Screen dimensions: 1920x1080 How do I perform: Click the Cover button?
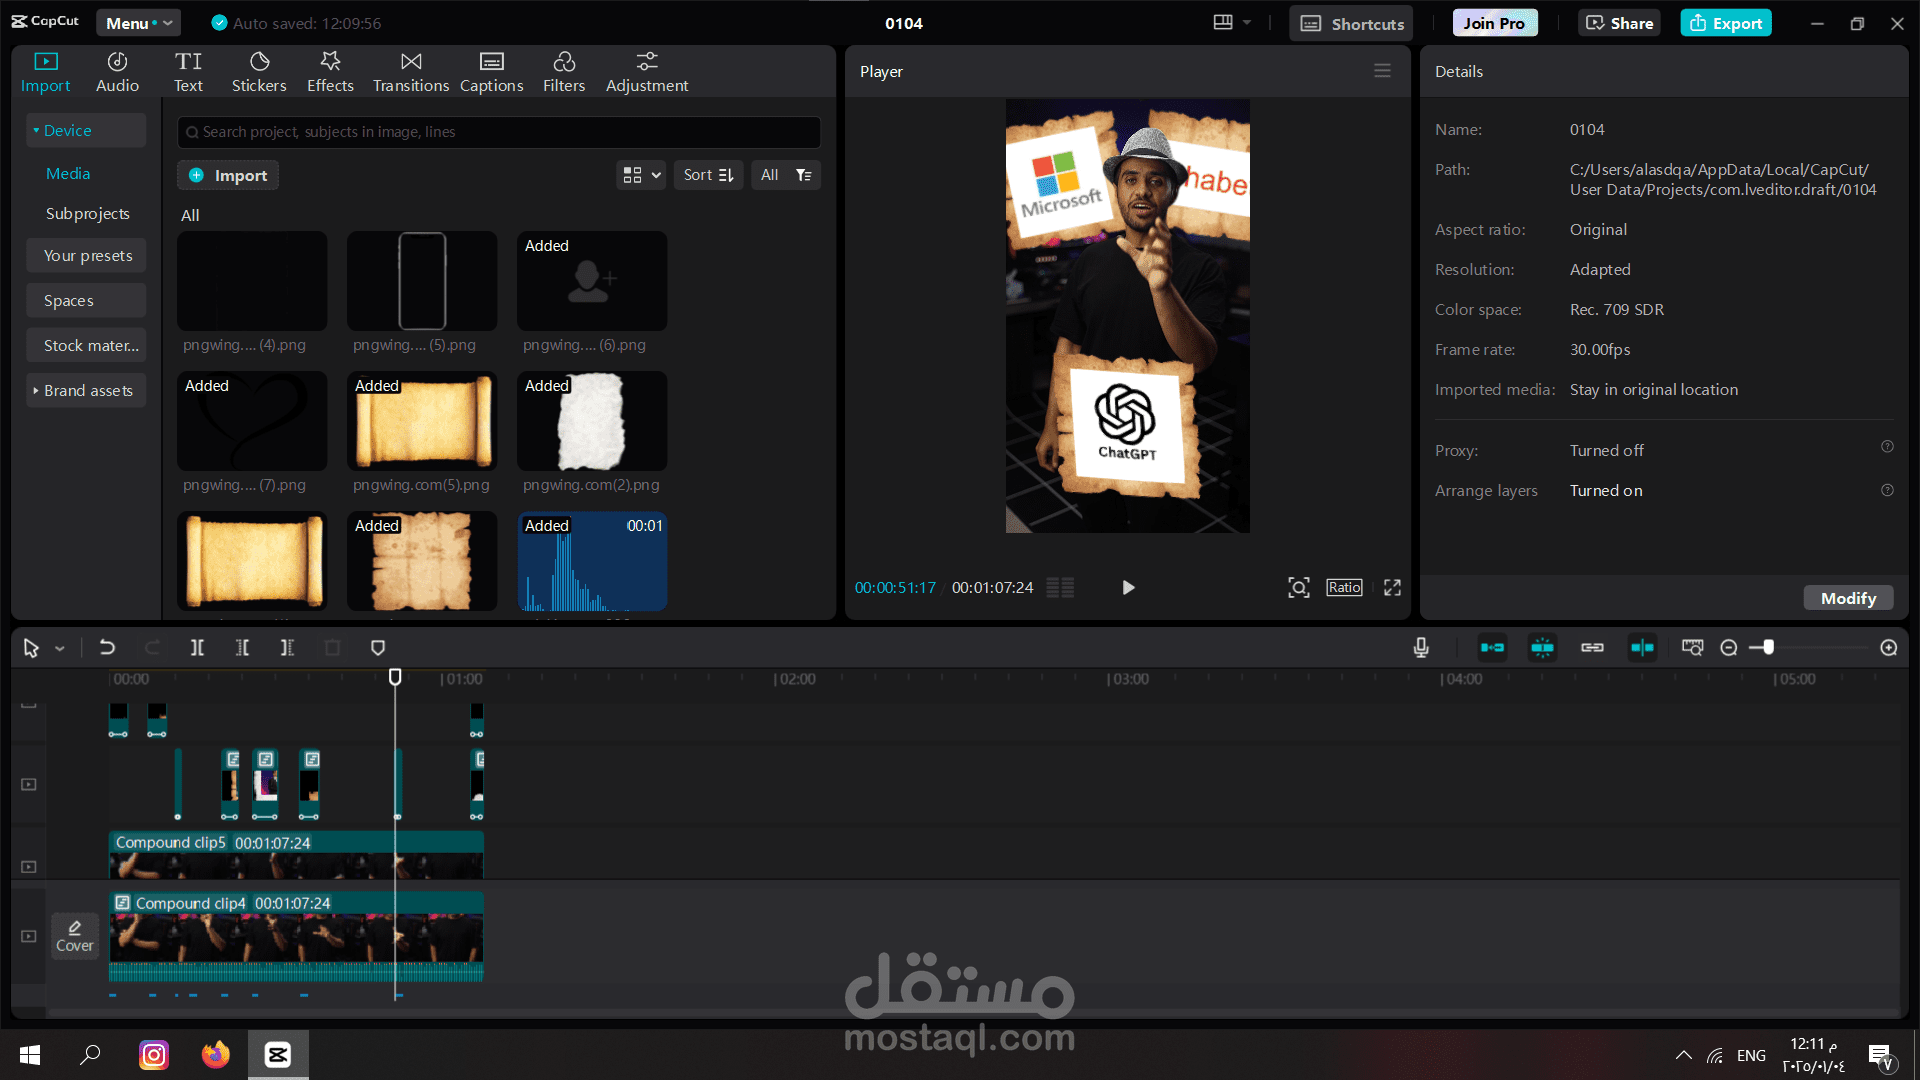75,936
